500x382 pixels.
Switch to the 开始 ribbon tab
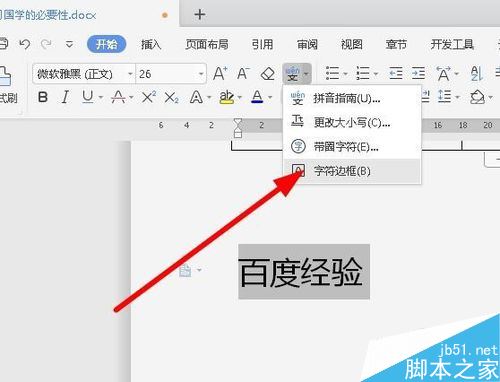106,44
